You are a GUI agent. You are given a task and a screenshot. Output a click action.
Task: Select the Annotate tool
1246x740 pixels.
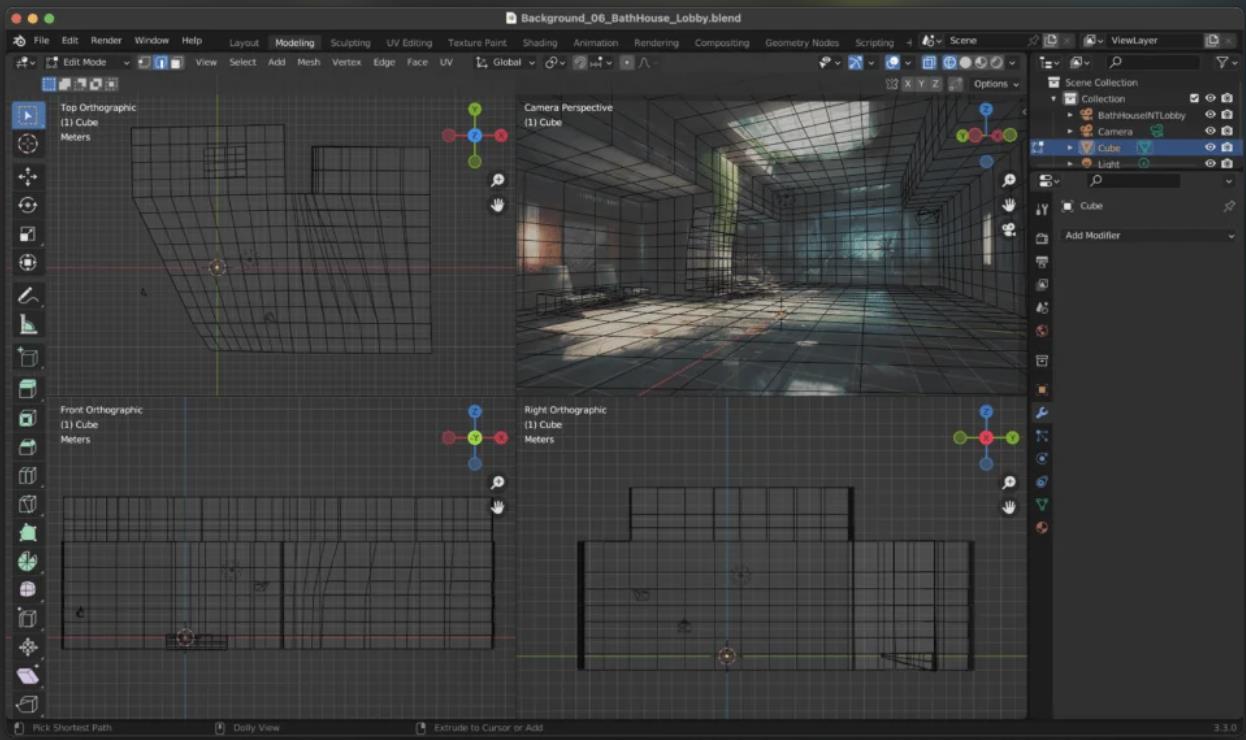28,296
